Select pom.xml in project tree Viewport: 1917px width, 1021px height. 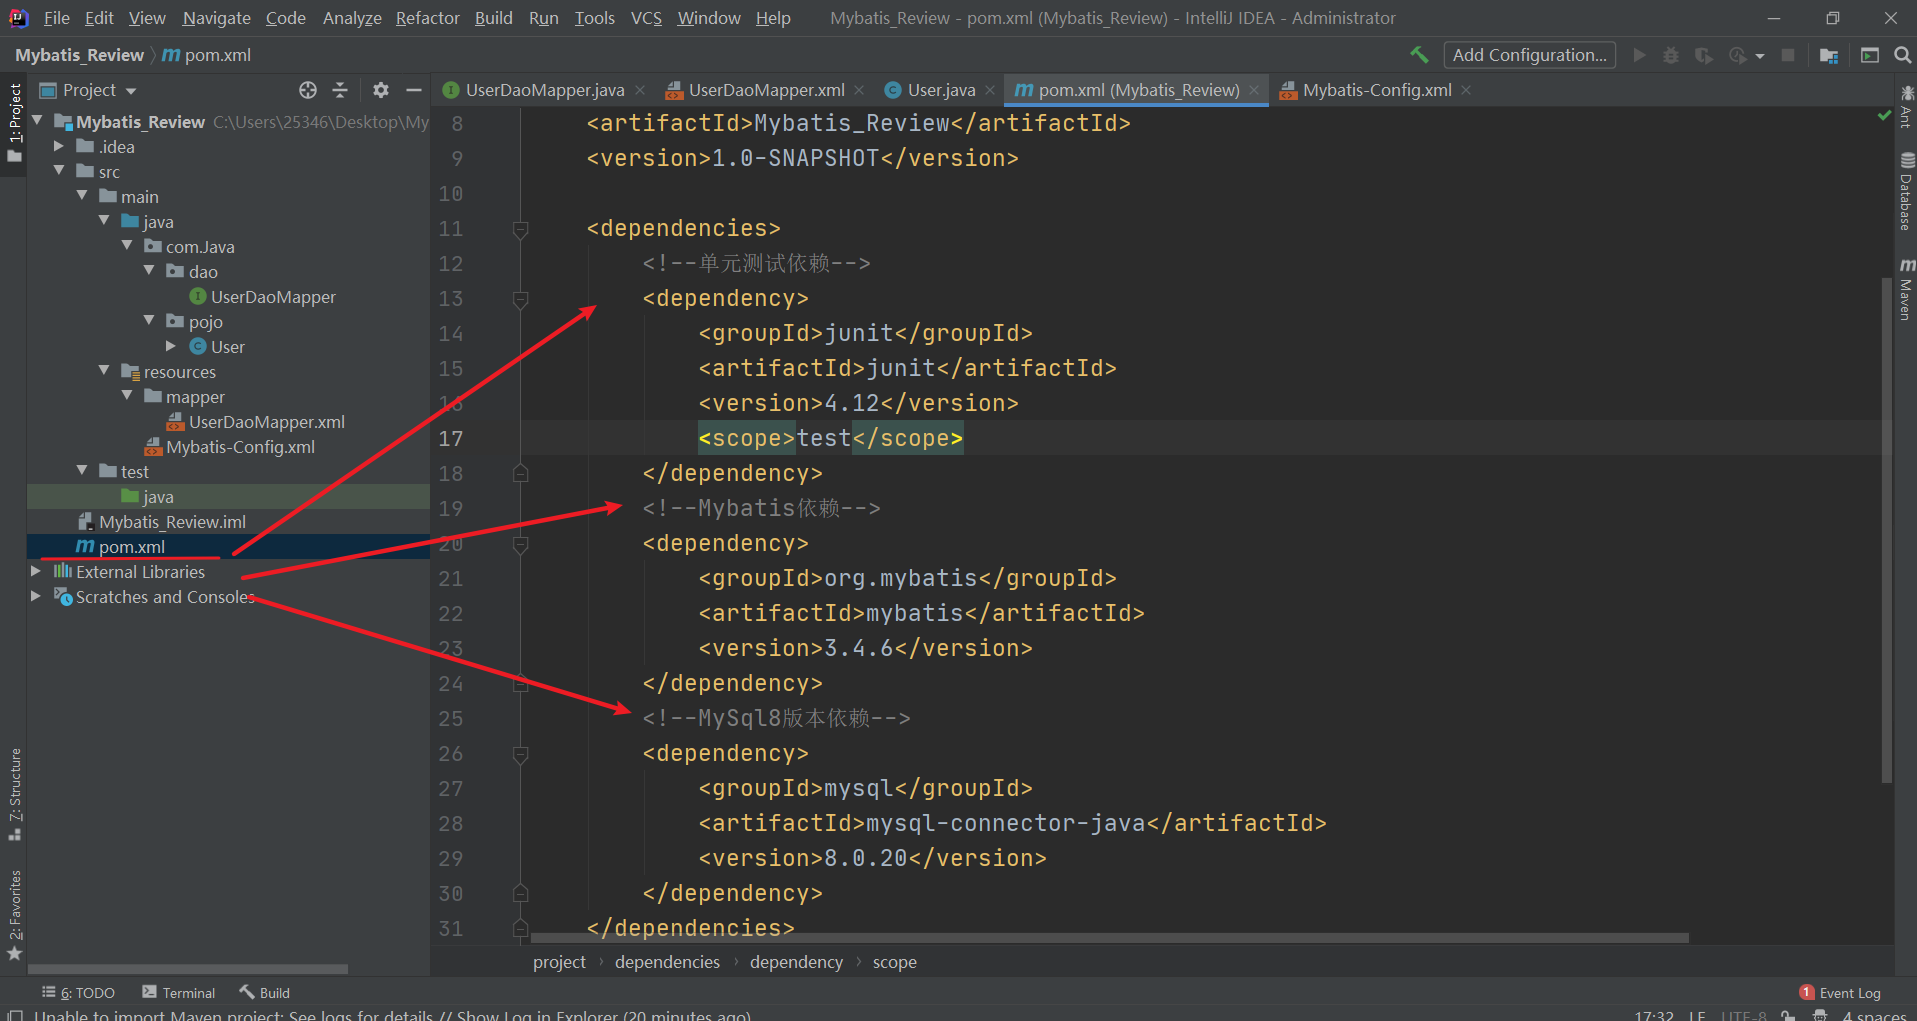point(131,547)
